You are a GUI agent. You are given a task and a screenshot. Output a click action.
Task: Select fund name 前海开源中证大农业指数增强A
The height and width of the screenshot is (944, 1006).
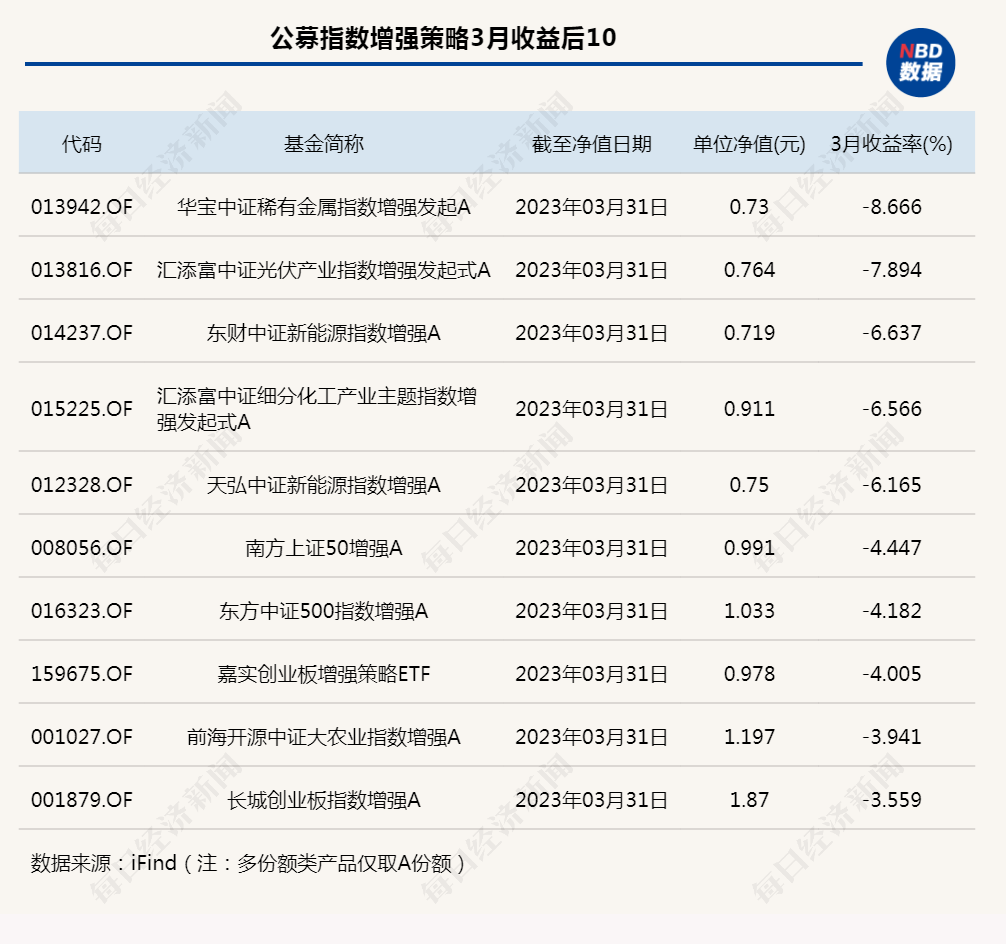point(323,736)
